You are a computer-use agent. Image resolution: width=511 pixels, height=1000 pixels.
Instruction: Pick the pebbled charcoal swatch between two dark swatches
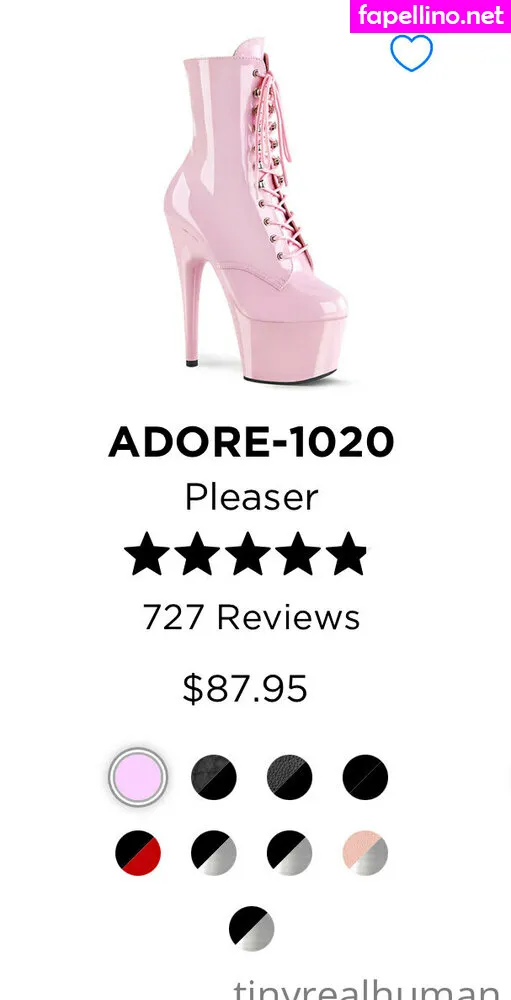(x=290, y=777)
